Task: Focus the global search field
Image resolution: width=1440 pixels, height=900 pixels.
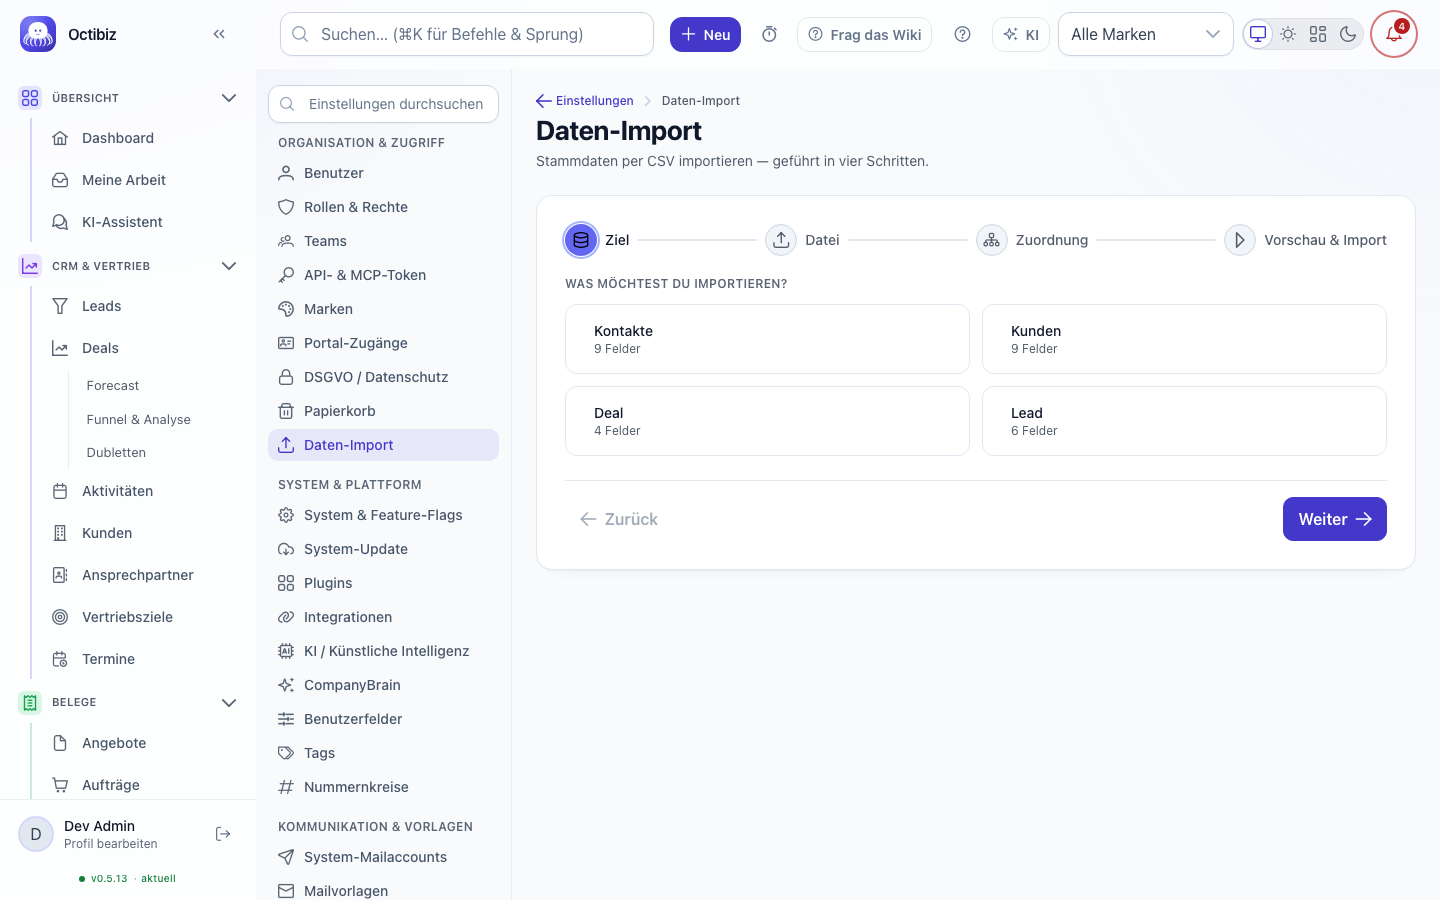Action: pyautogui.click(x=467, y=34)
